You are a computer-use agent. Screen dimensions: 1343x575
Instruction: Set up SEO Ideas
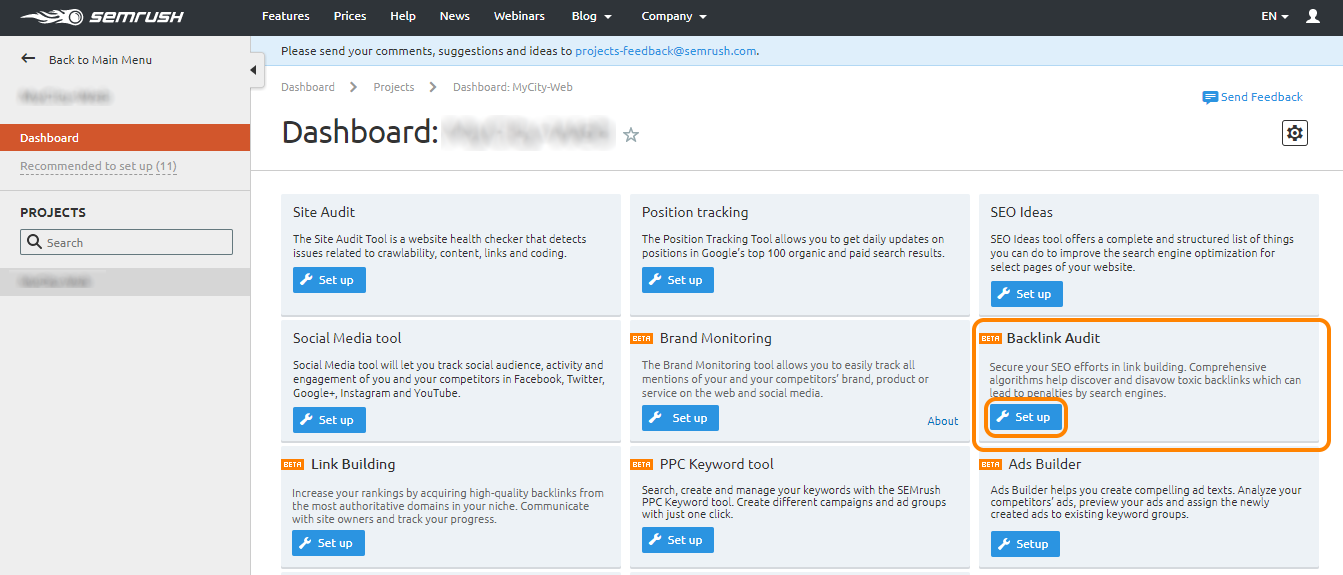point(1027,294)
